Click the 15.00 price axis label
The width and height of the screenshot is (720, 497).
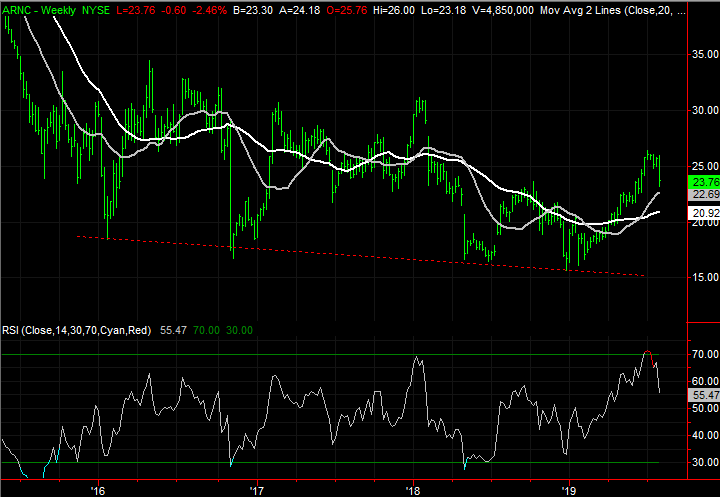(x=705, y=277)
